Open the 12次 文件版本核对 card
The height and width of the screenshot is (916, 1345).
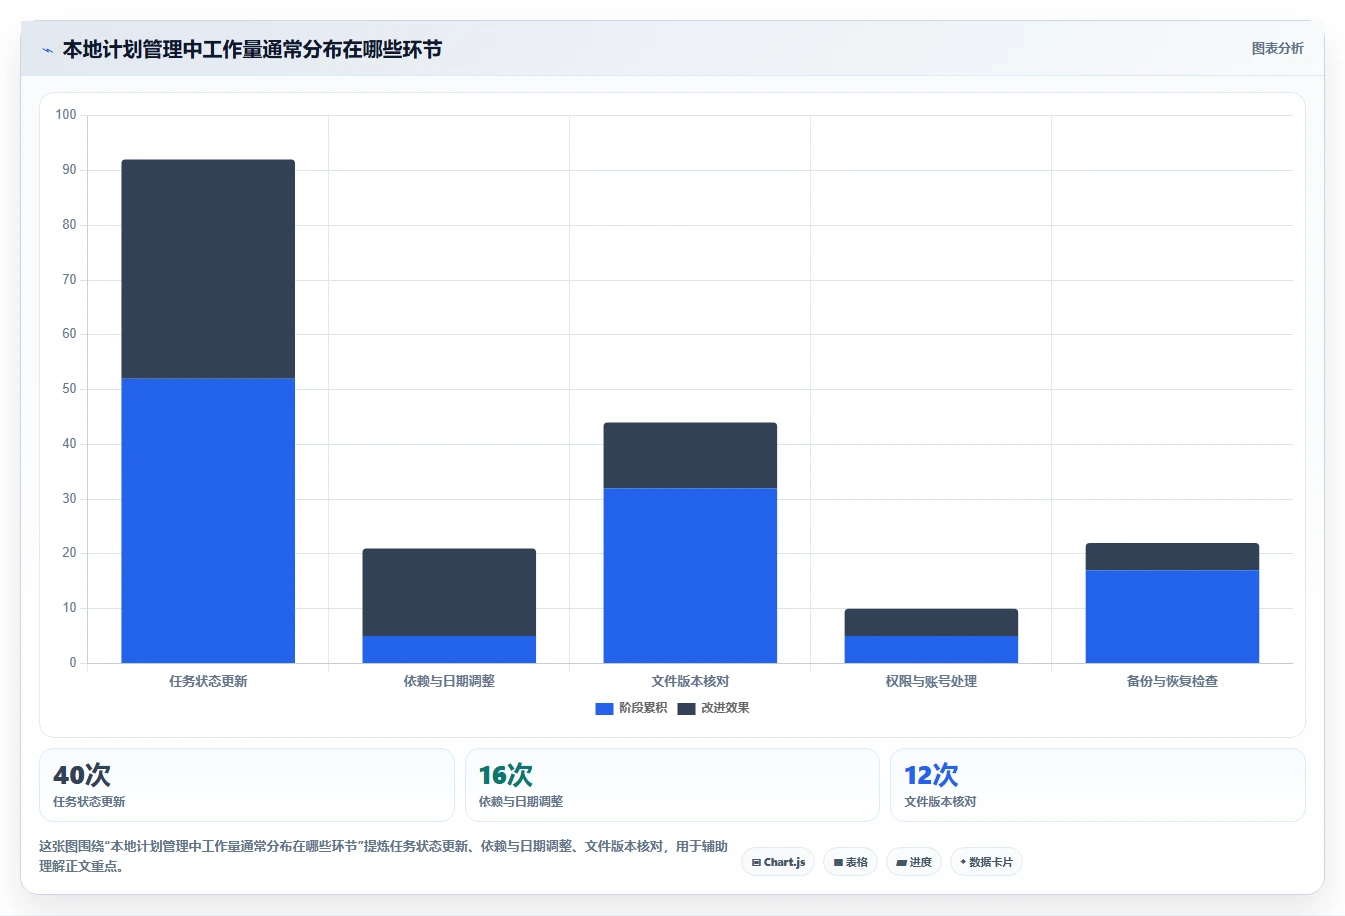[1098, 785]
